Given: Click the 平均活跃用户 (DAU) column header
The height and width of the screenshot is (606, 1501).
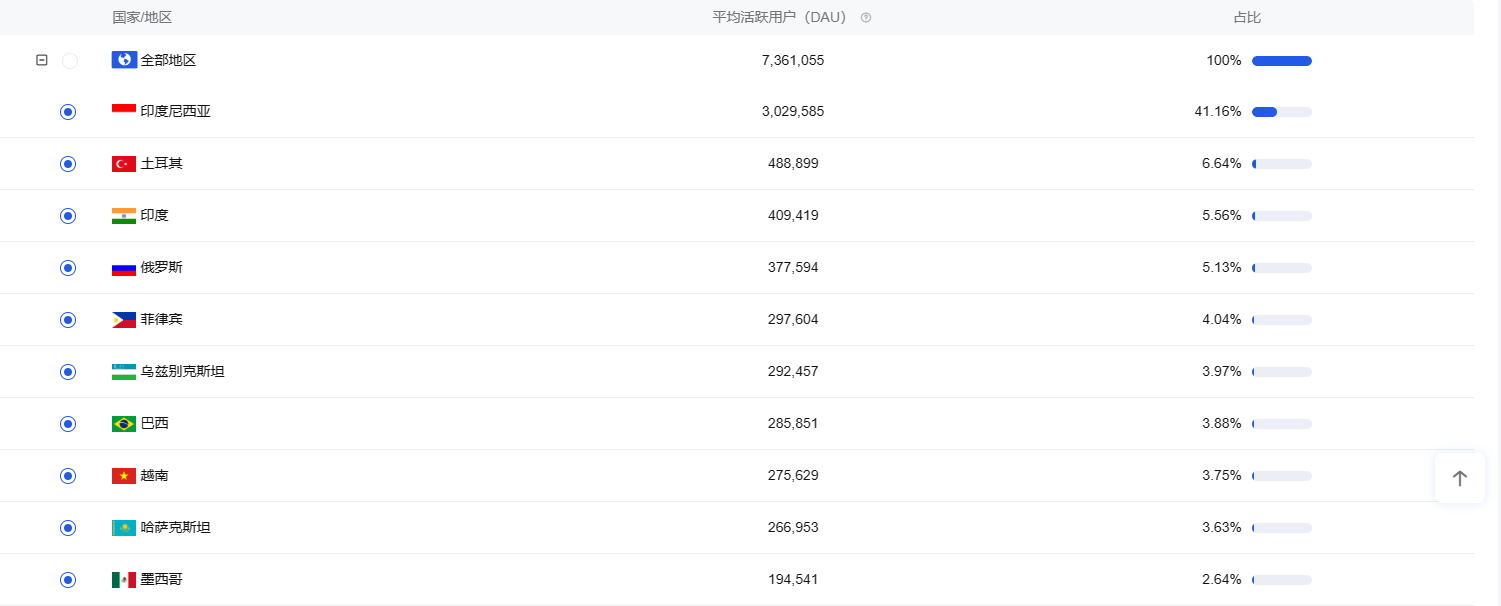Looking at the screenshot, I should 779,18.
